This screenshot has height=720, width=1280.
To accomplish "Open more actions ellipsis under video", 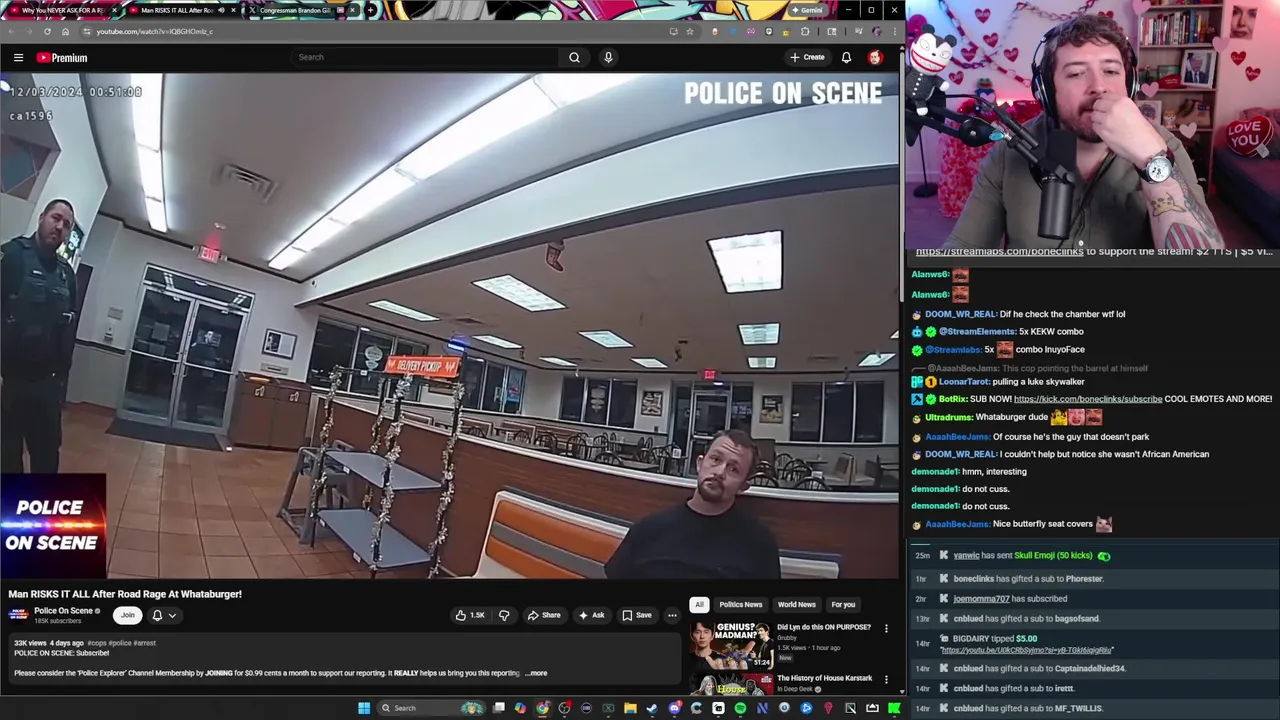I will click(673, 615).
